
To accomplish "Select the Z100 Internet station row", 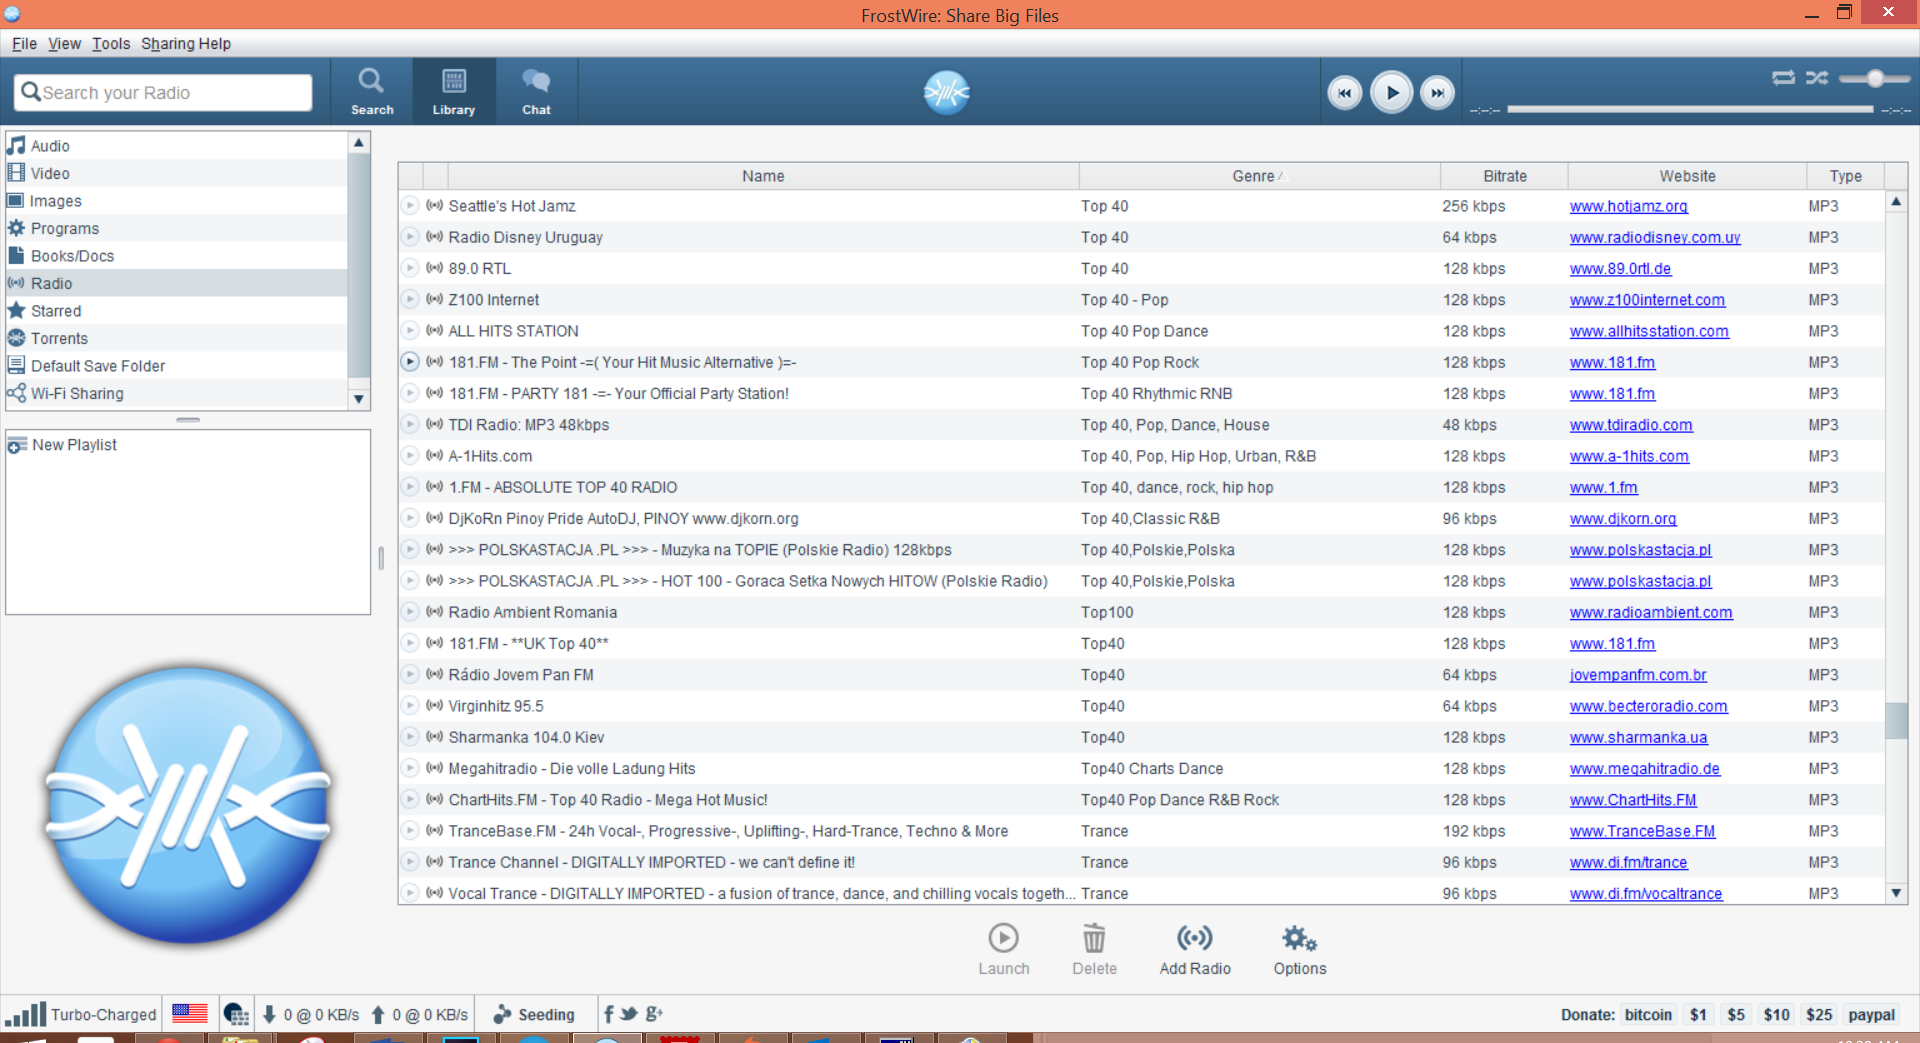I will 1141,300.
